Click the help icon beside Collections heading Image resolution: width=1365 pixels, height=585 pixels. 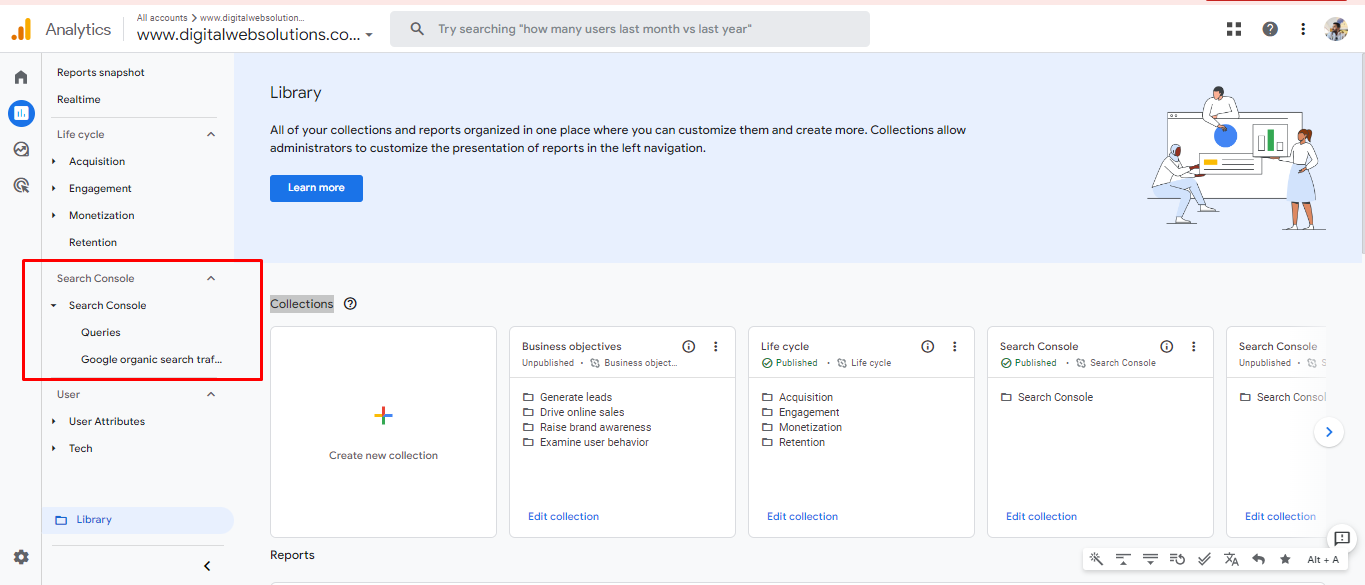[350, 304]
